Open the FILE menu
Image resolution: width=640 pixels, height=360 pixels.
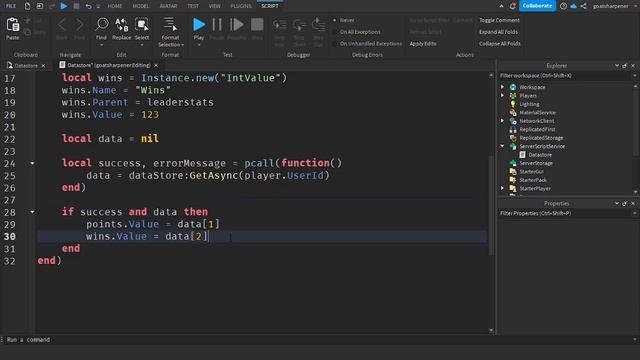pos(11,6)
